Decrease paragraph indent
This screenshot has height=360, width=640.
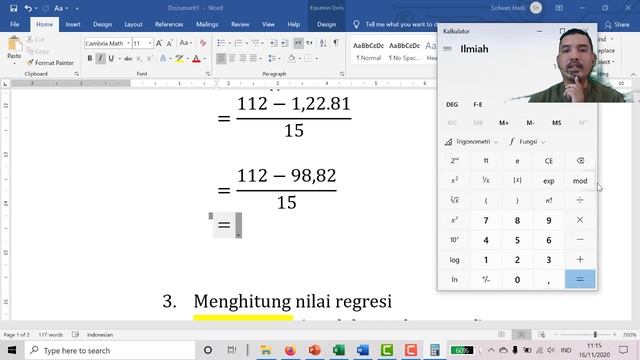click(x=274, y=43)
